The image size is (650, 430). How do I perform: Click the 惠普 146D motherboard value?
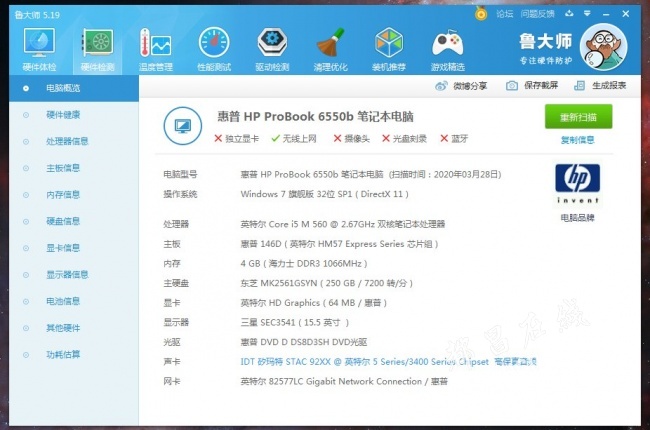tap(339, 244)
